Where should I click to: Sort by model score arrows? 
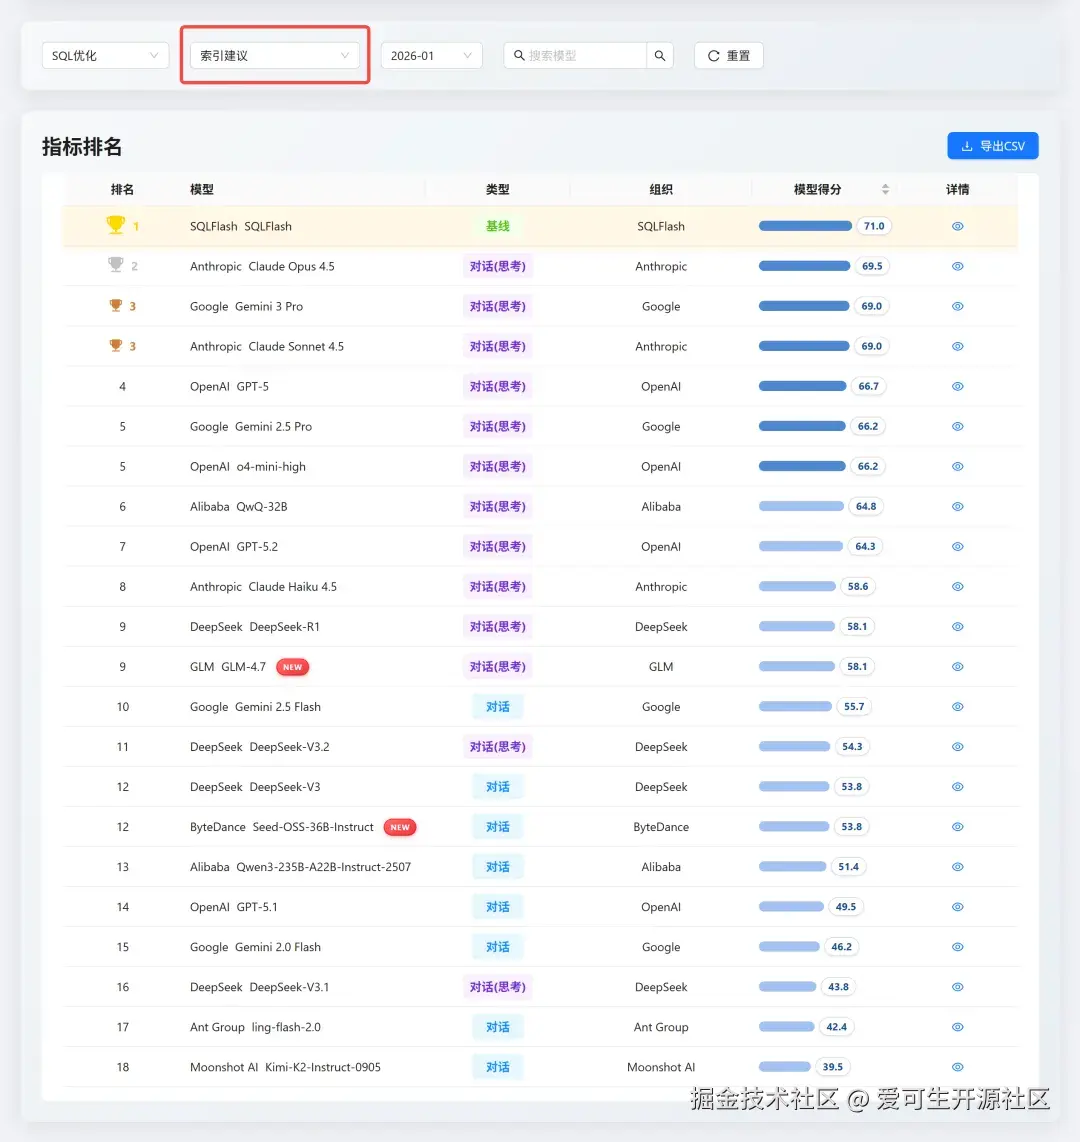coord(885,189)
